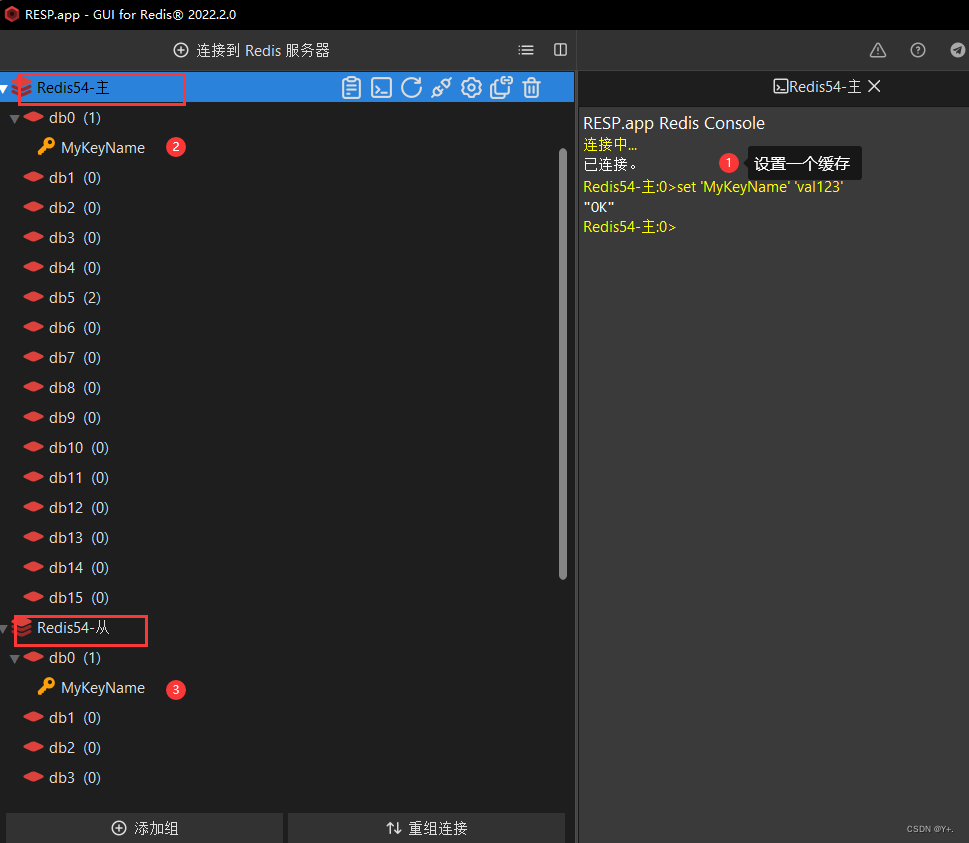Click MyKeyName key icon under Redis54-主
Viewport: 969px width, 843px height.
click(46, 147)
